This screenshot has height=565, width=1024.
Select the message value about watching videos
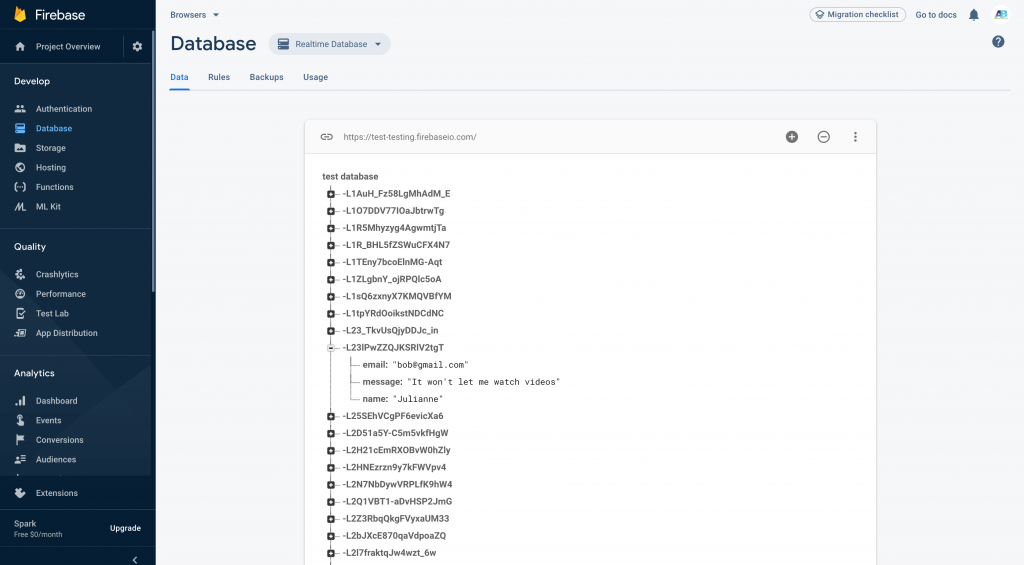(x=483, y=382)
